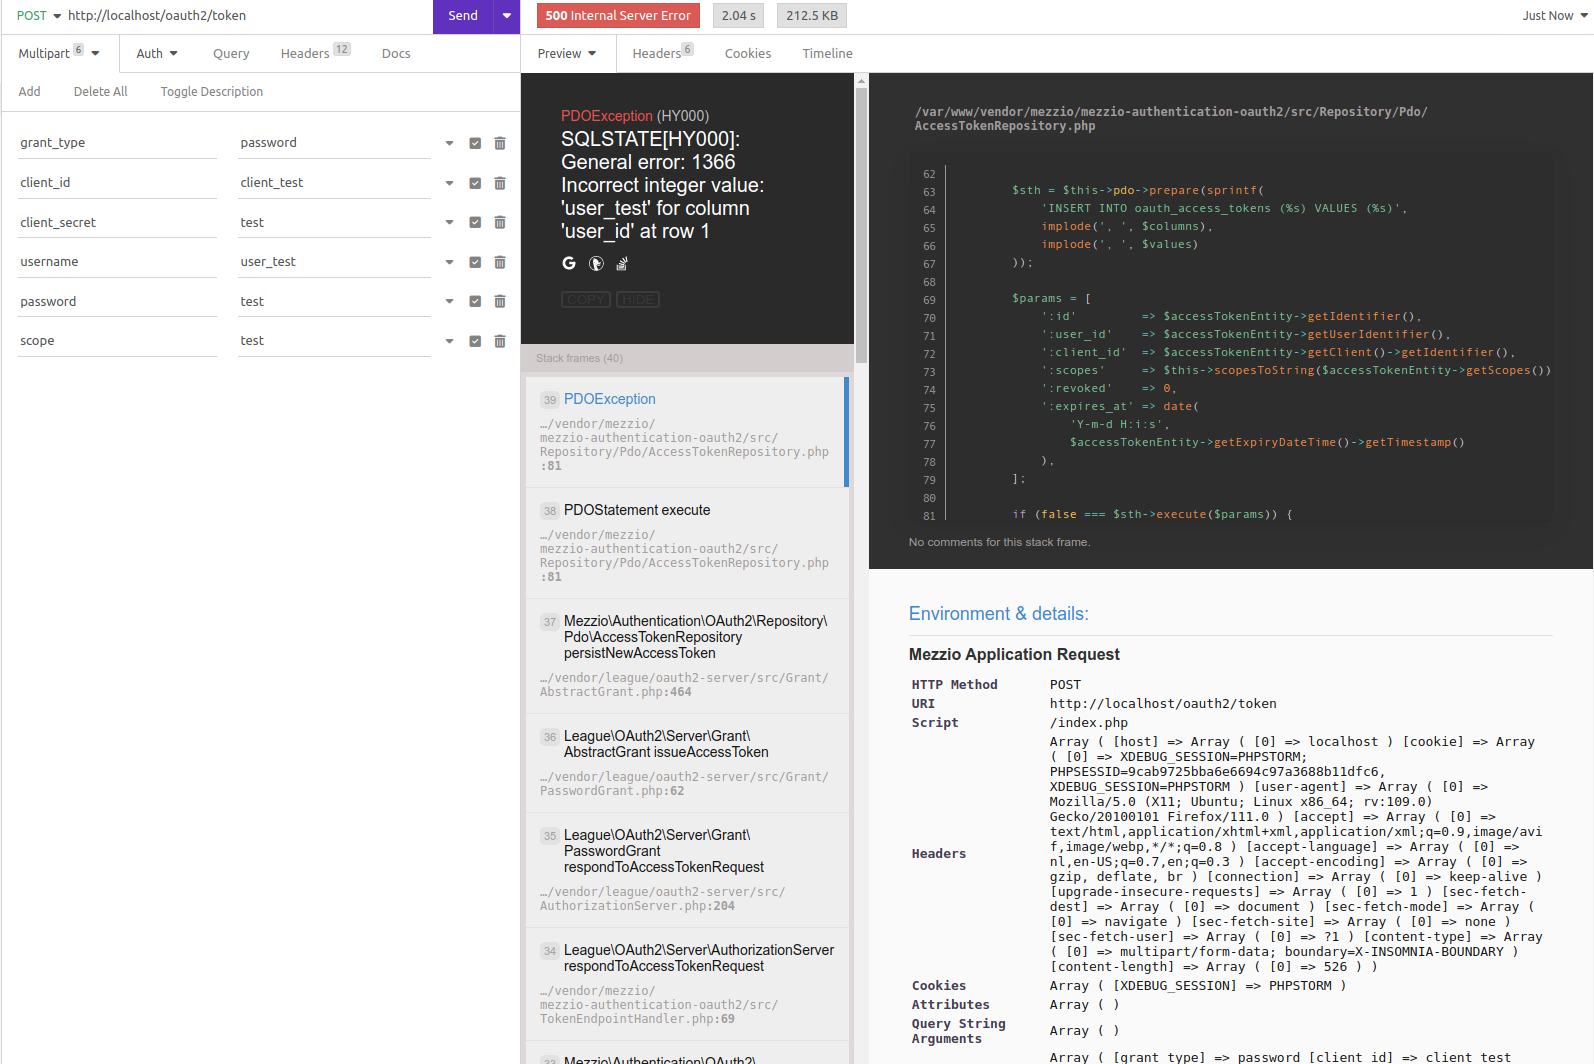
Task: Add a new form parameter
Action: pyautogui.click(x=30, y=91)
